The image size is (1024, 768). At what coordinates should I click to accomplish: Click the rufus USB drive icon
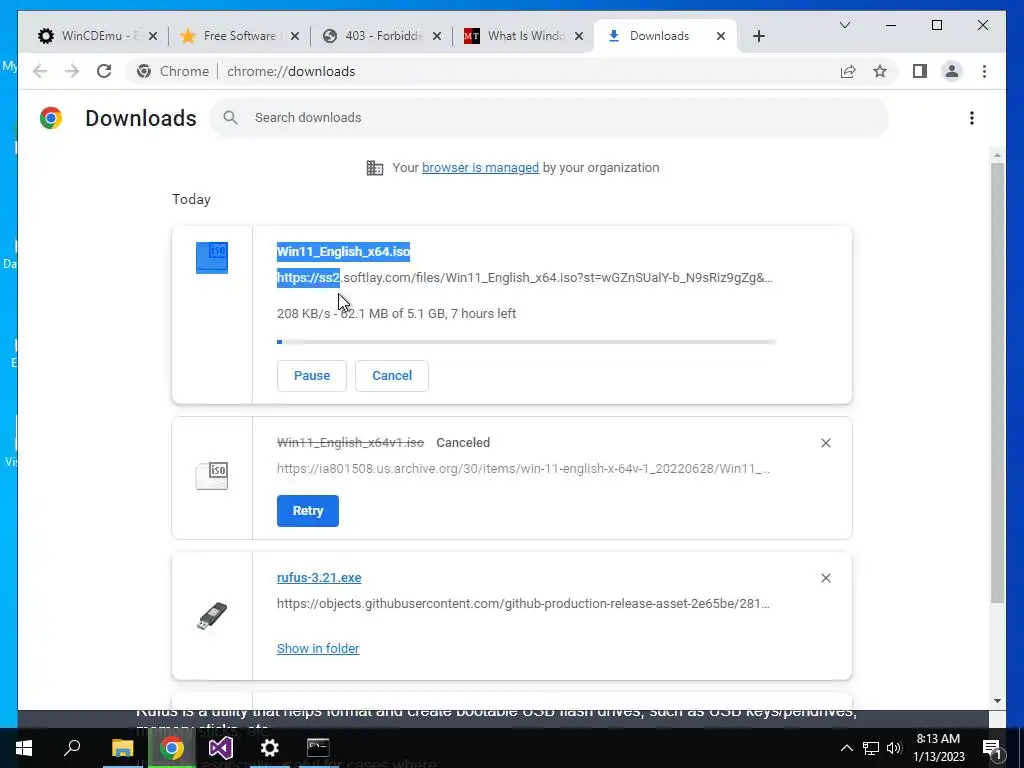(212, 616)
